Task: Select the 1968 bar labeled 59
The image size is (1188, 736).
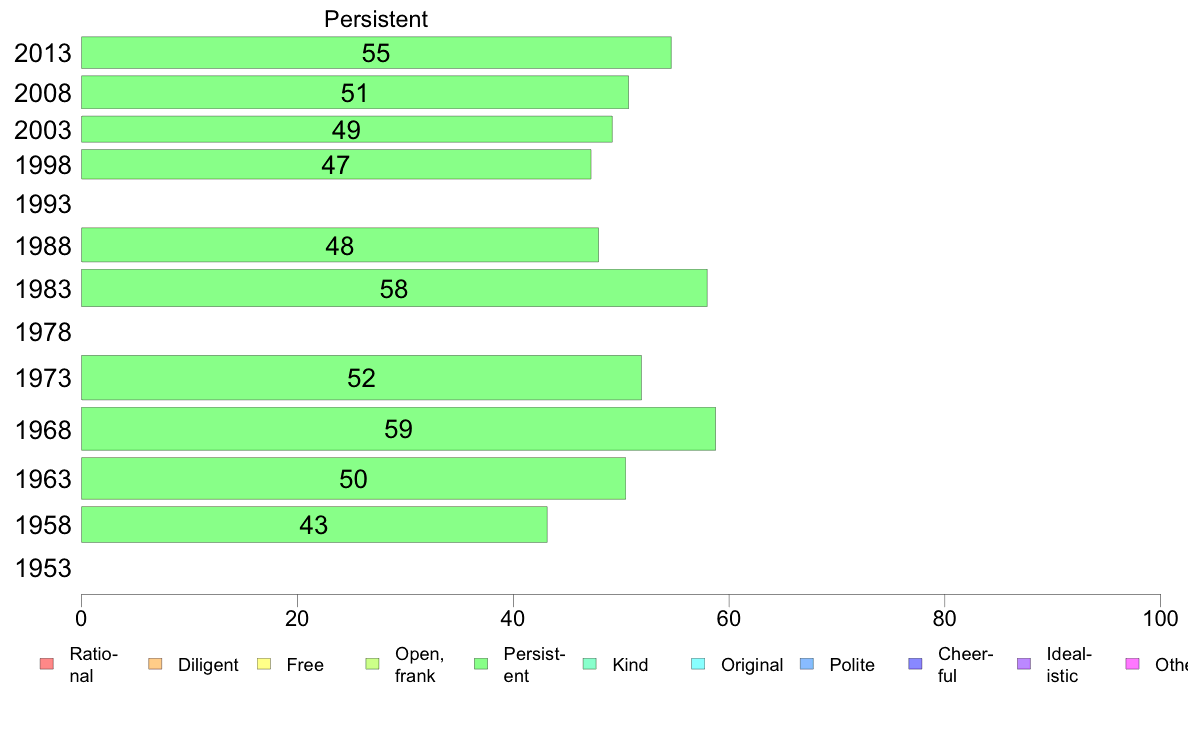Action: pos(399,429)
